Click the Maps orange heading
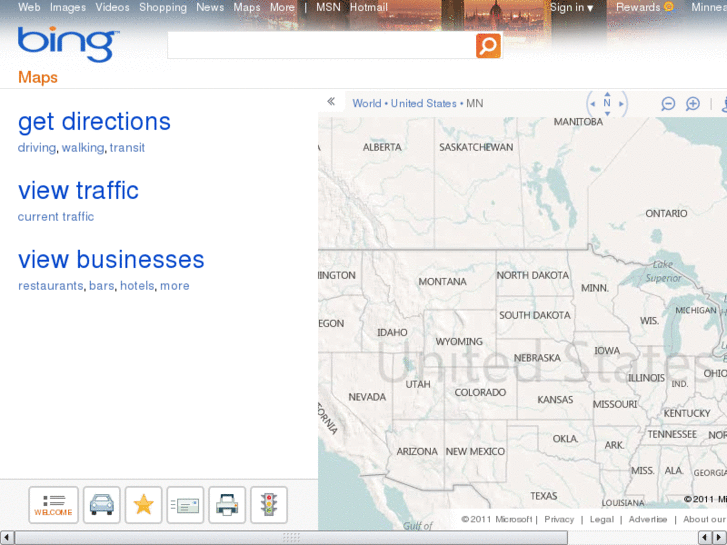 [38, 77]
